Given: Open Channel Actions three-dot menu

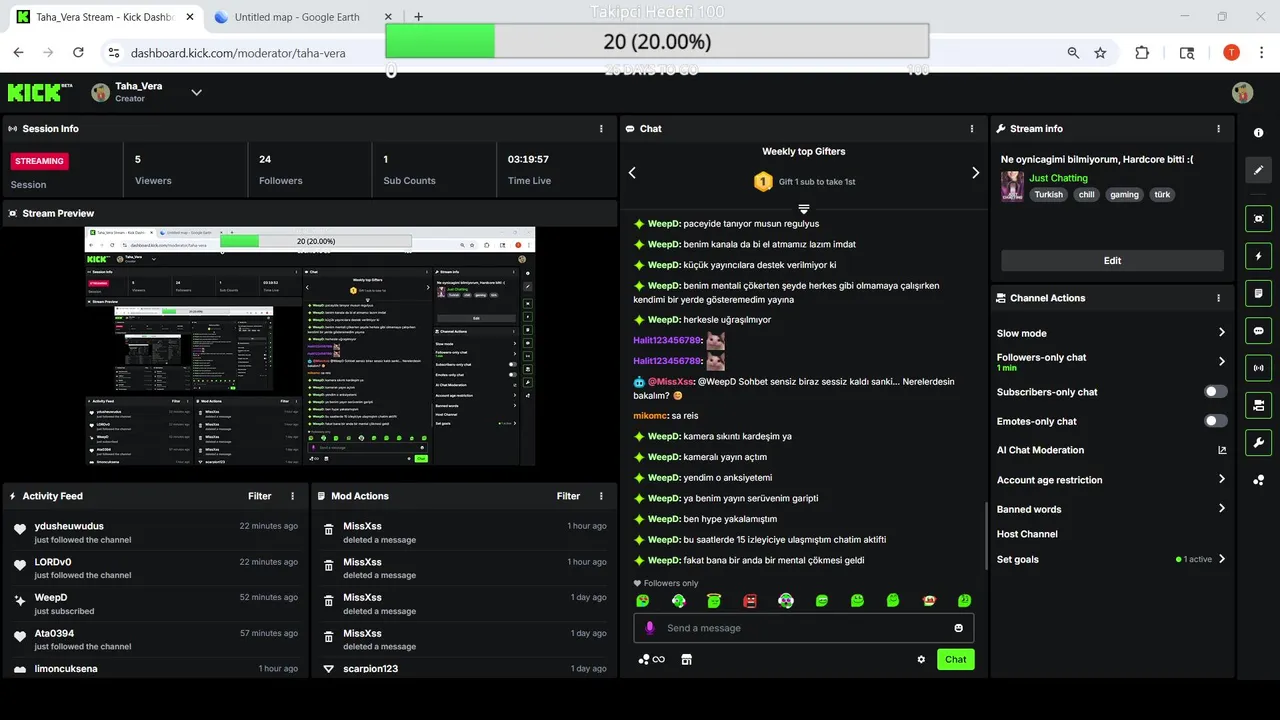Looking at the screenshot, I should coord(1218,298).
